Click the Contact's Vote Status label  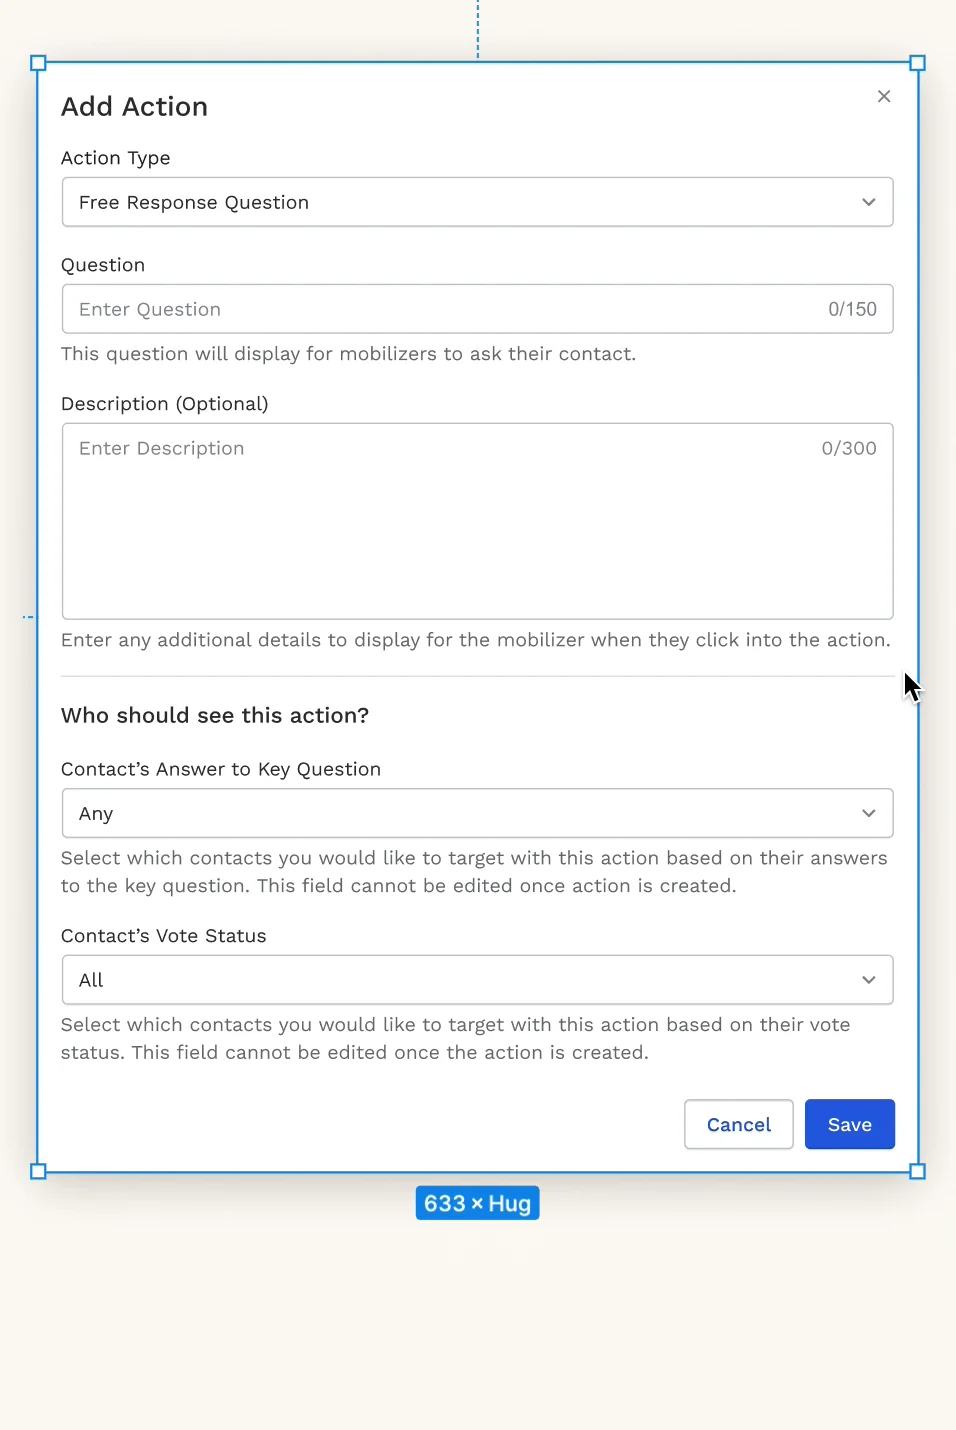point(164,936)
